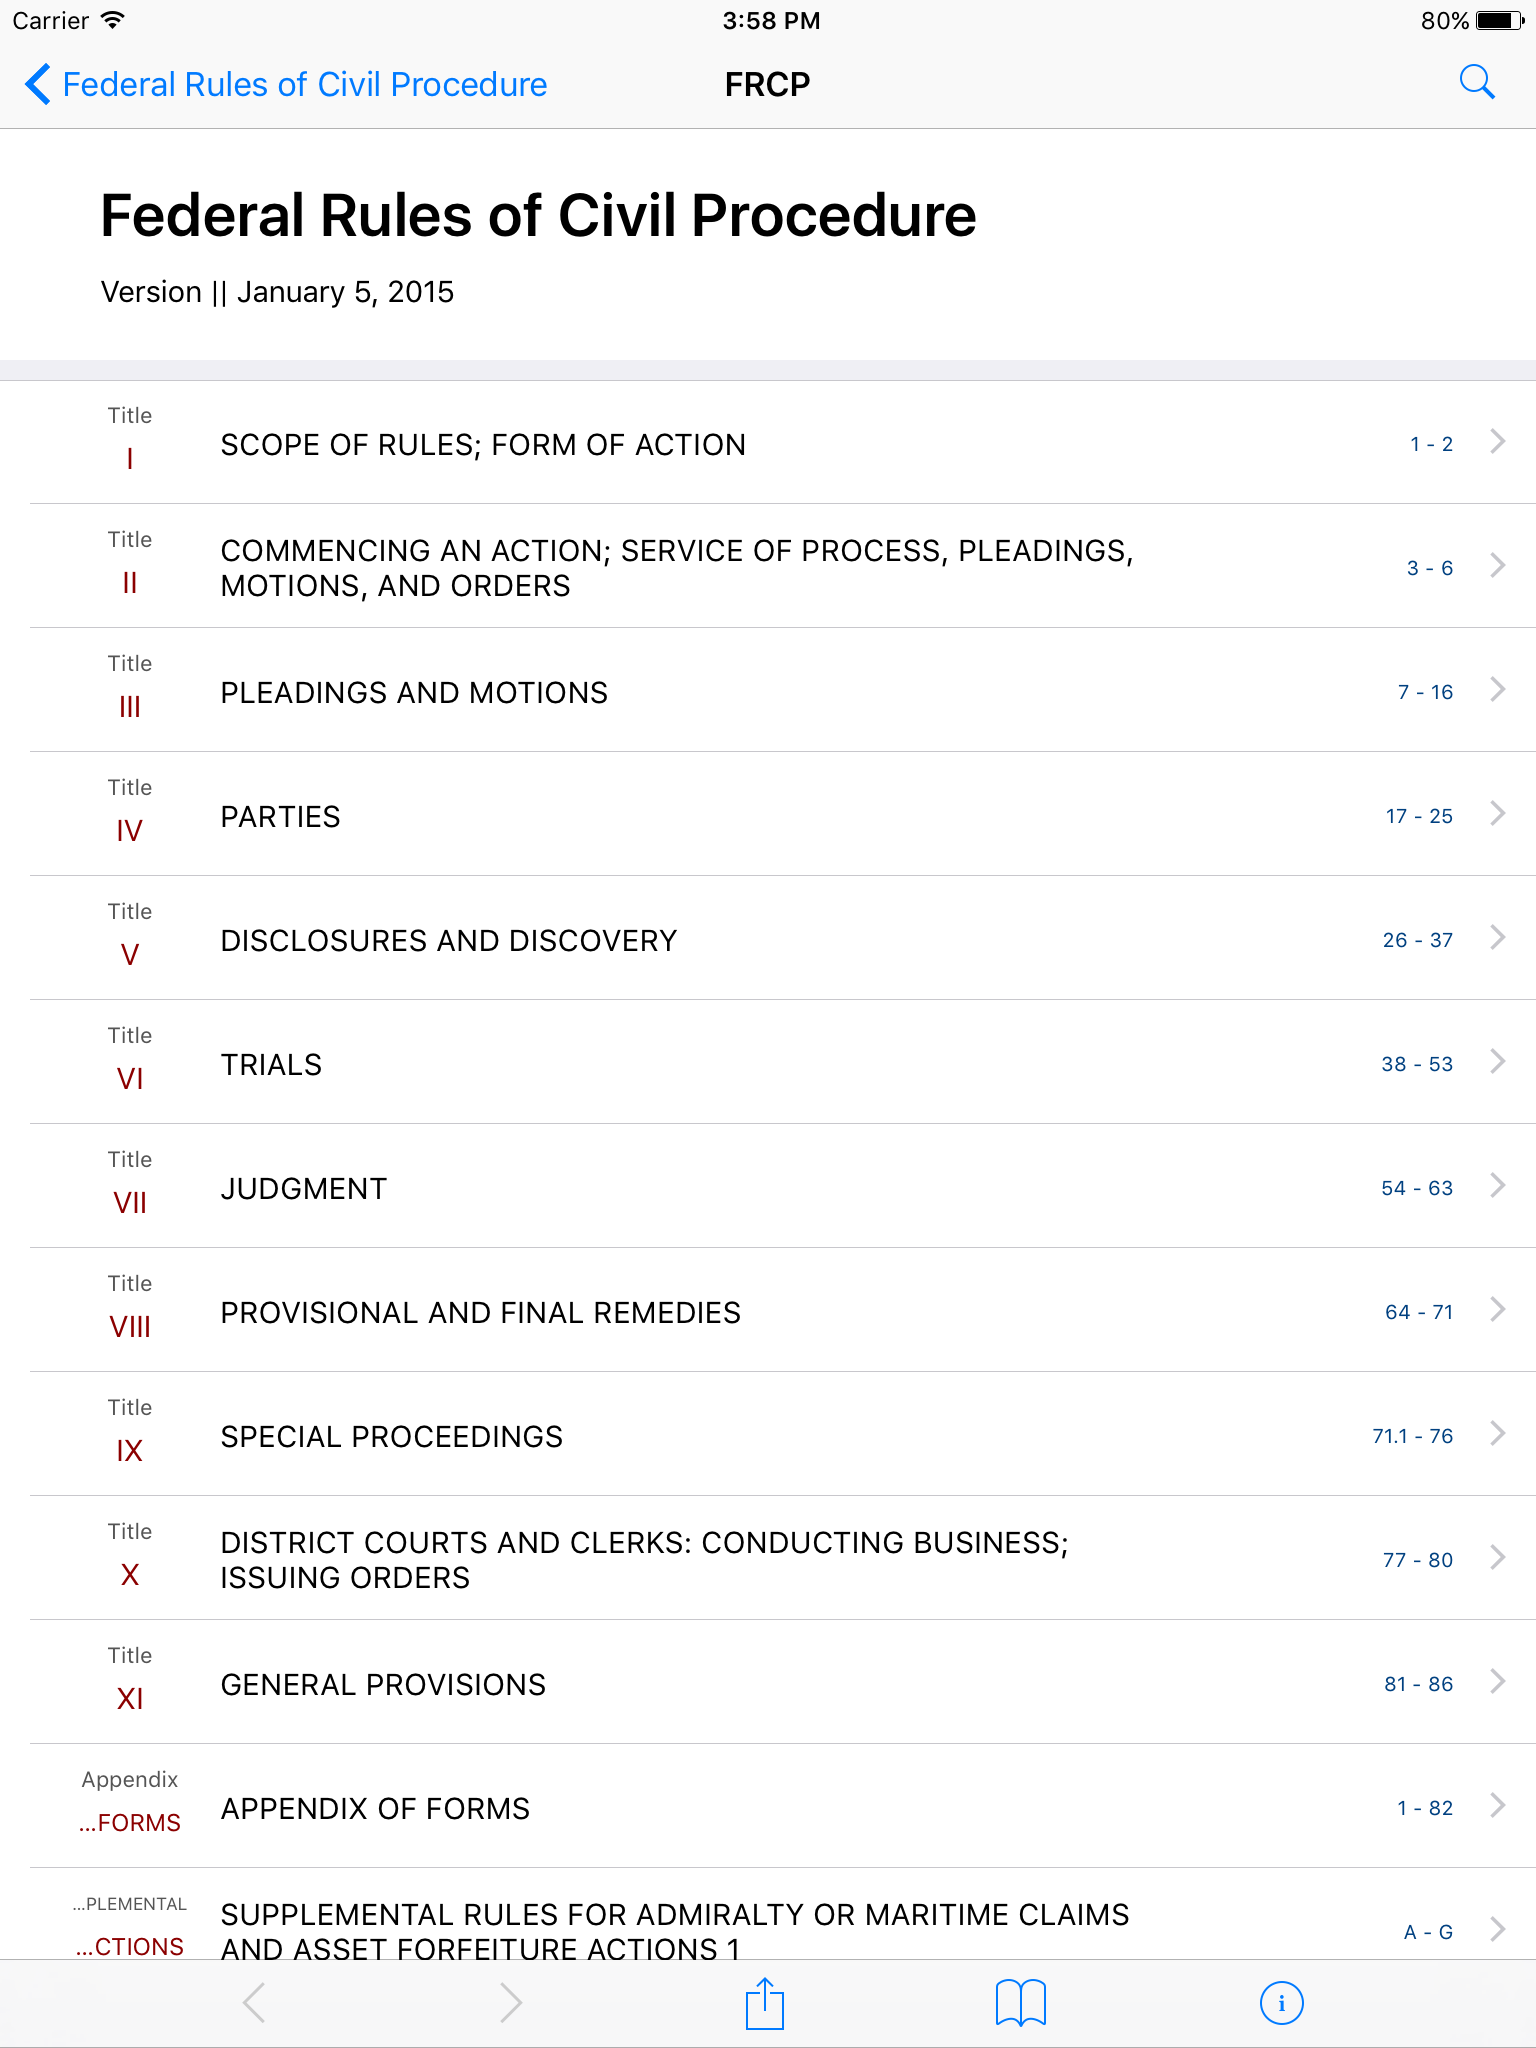The height and width of the screenshot is (2048, 1536).
Task: Select rule range 64 - 71
Action: [1419, 1312]
